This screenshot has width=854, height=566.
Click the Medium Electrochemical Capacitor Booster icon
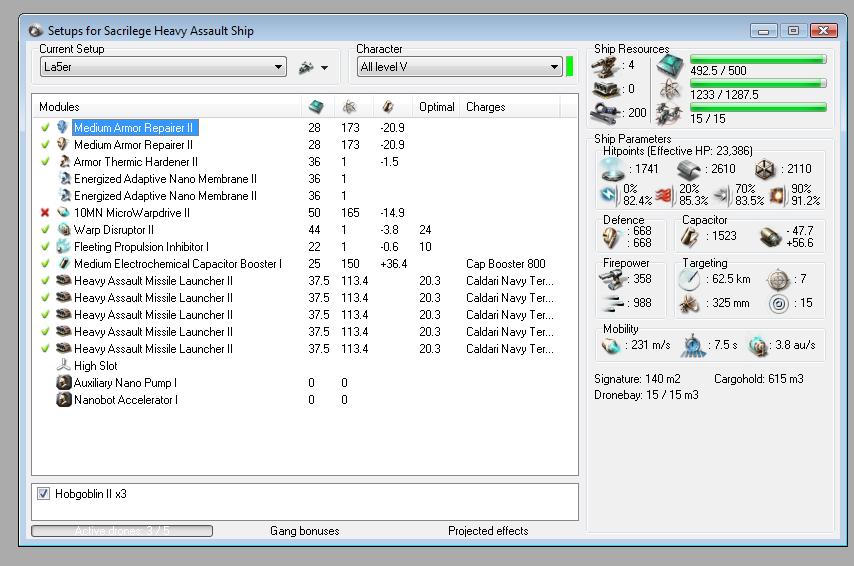point(64,263)
